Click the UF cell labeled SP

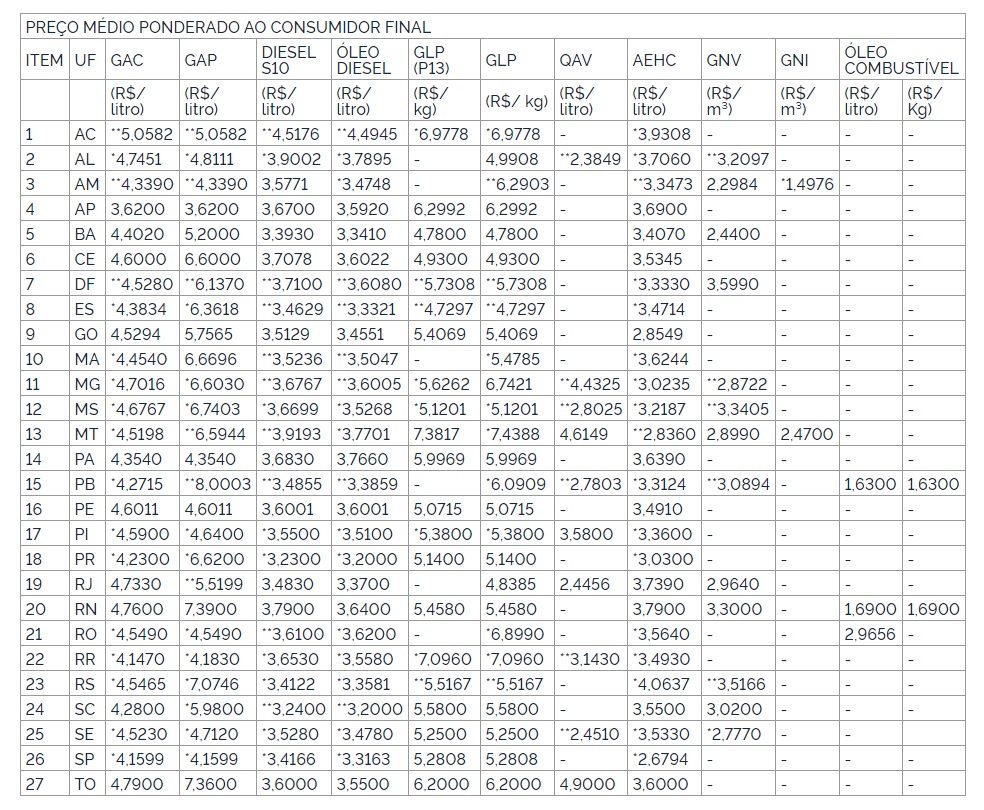[x=85, y=759]
